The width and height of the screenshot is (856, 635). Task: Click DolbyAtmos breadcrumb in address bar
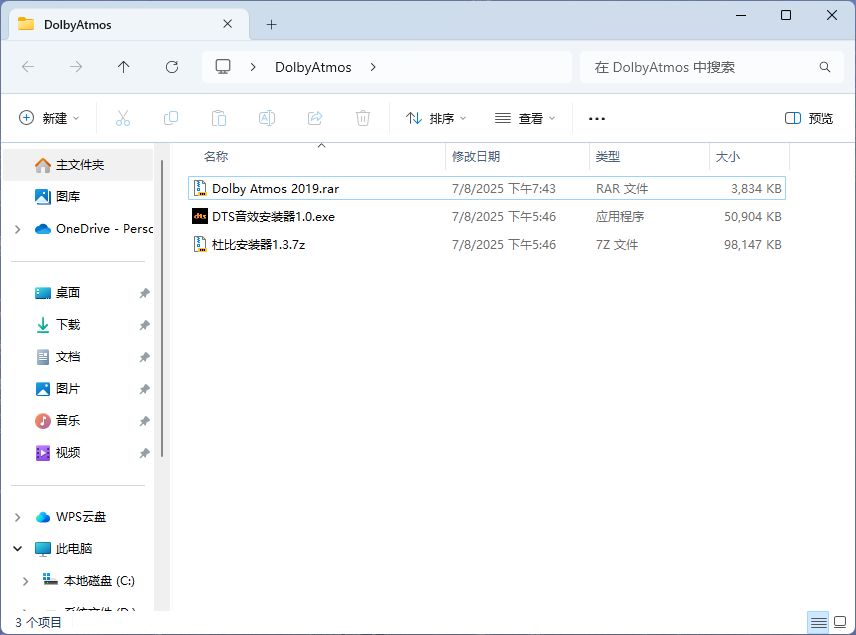tap(313, 67)
